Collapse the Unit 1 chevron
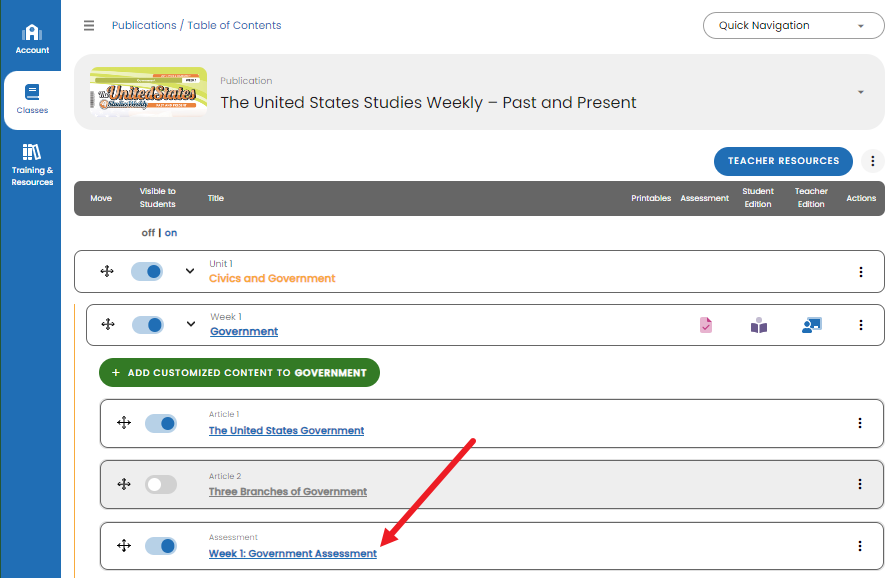This screenshot has height=578, width=896. coord(190,271)
